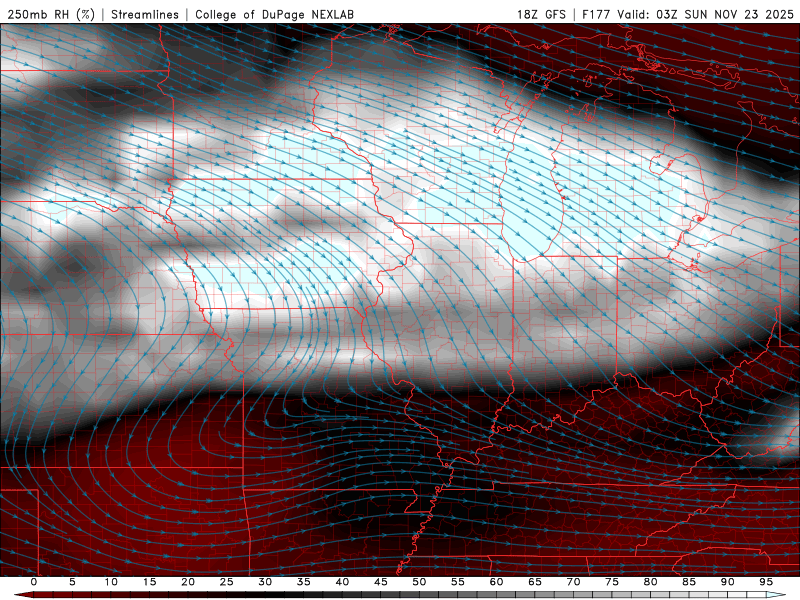Click the colorbar label '70'
This screenshot has height=600, width=800.
point(573,582)
